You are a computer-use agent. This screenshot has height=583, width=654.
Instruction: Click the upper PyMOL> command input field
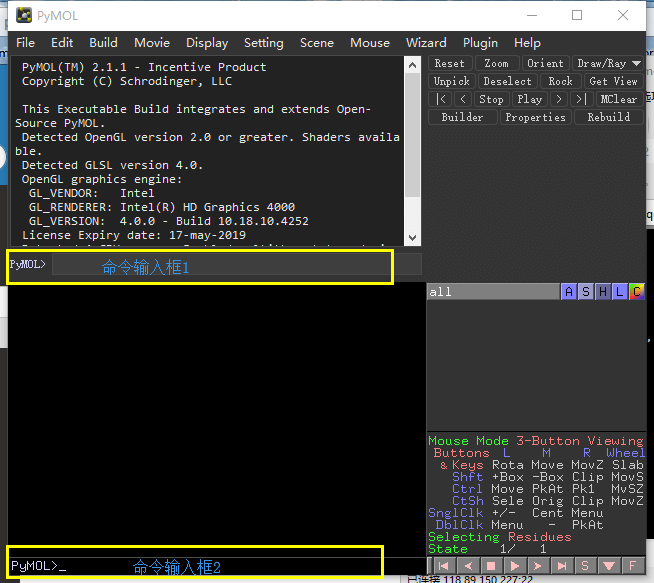point(236,265)
